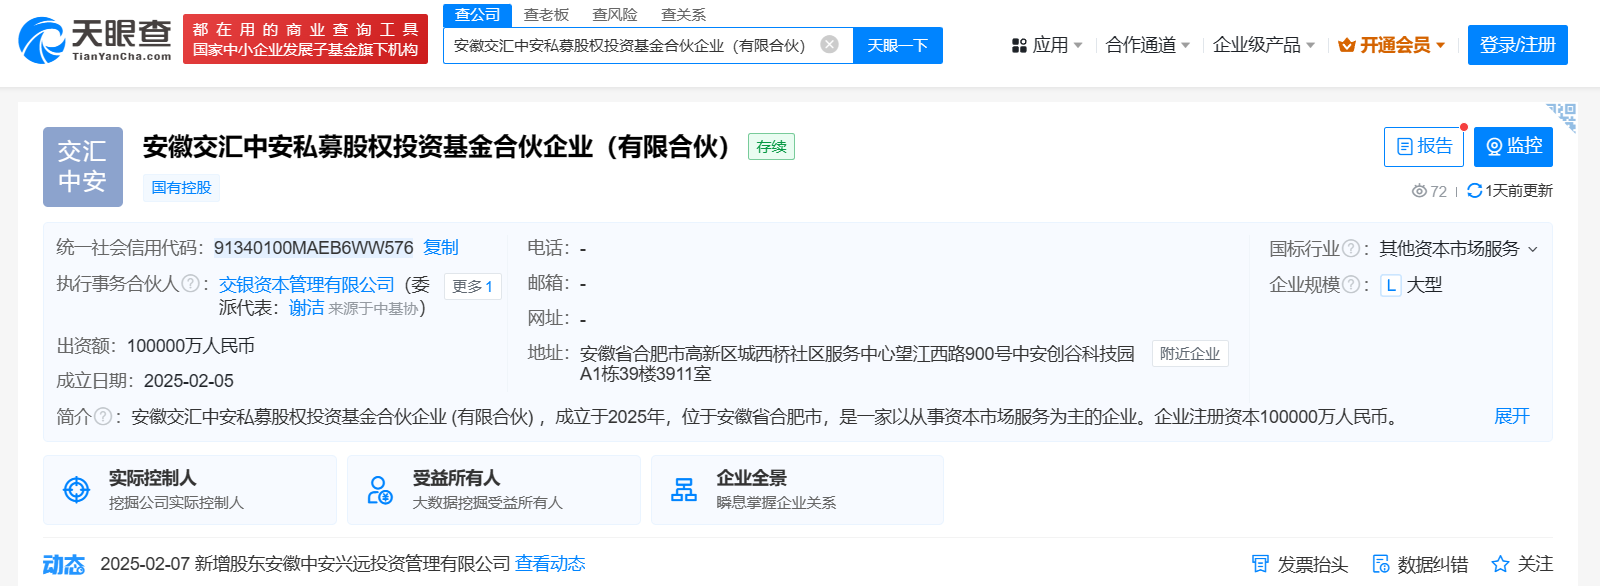This screenshot has width=1600, height=586.
Task: Select the 查公司 tab
Action: point(477,15)
